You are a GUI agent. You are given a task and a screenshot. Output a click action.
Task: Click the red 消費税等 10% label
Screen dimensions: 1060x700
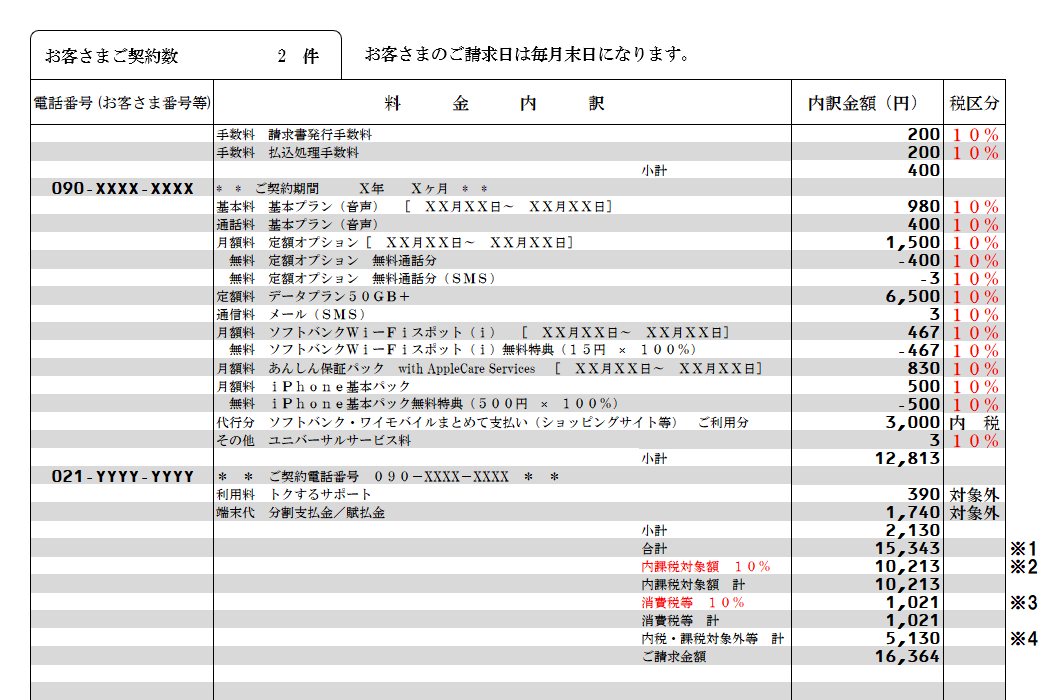tap(693, 602)
